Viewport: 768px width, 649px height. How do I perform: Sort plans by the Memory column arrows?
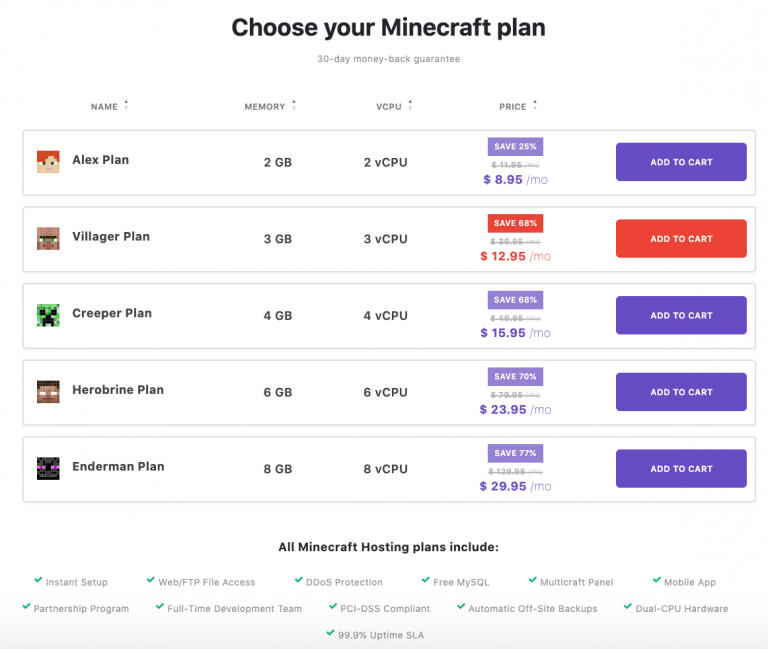click(295, 106)
